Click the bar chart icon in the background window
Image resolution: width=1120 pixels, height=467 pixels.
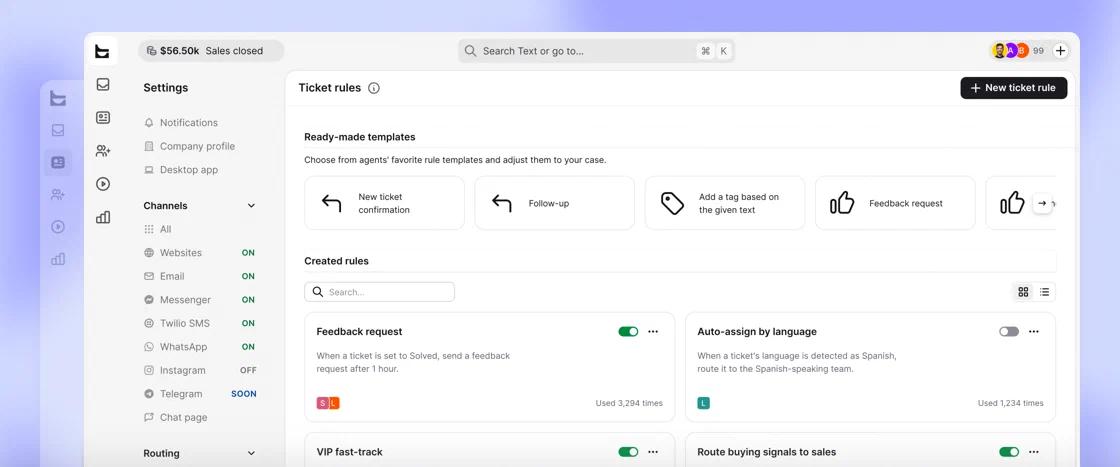(x=58, y=259)
